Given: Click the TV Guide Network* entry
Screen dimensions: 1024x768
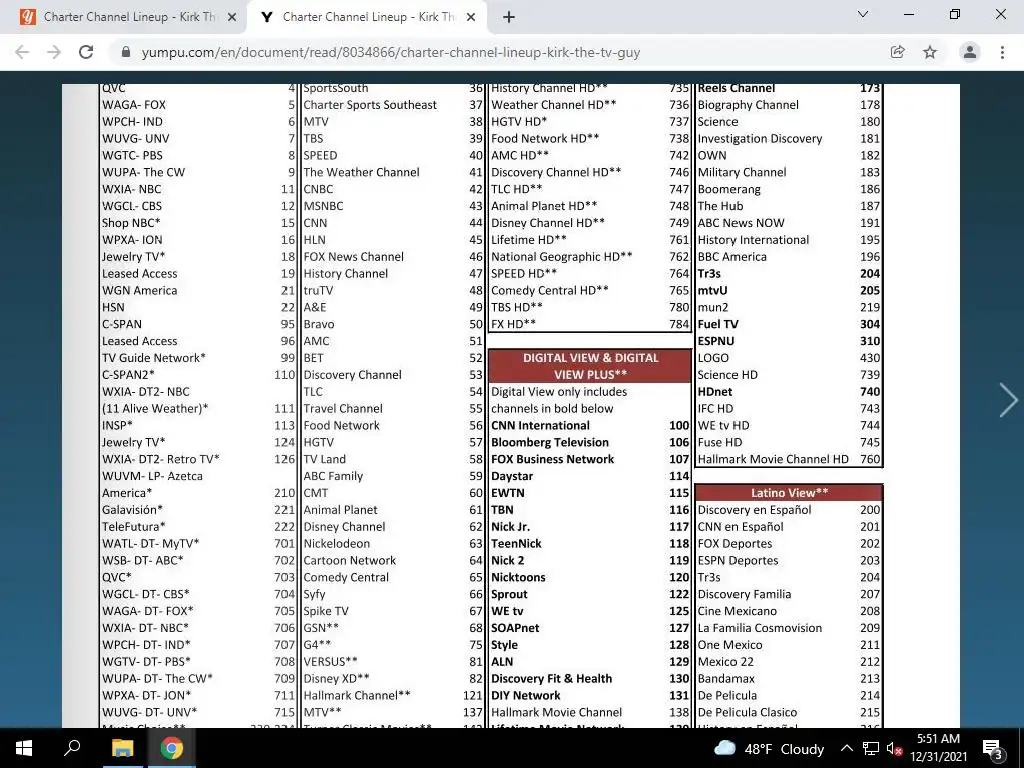Looking at the screenshot, I should (x=153, y=358).
